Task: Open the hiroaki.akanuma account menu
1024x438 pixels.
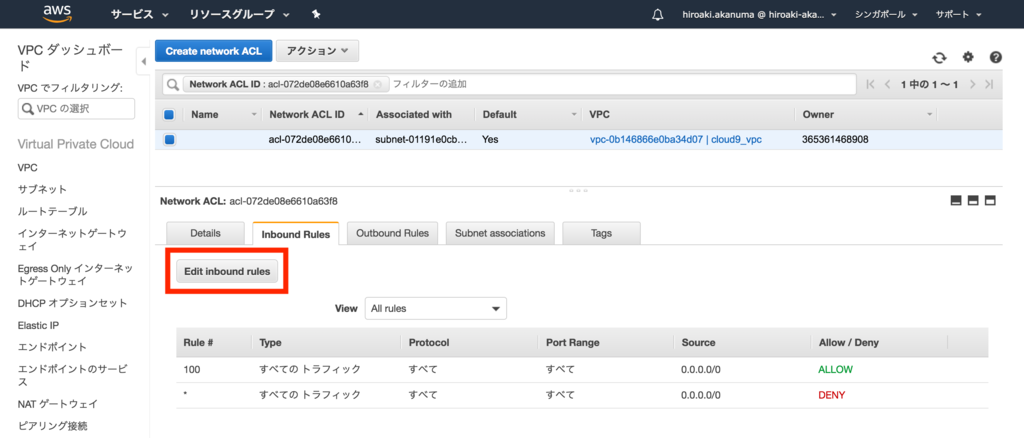Action: [759, 14]
